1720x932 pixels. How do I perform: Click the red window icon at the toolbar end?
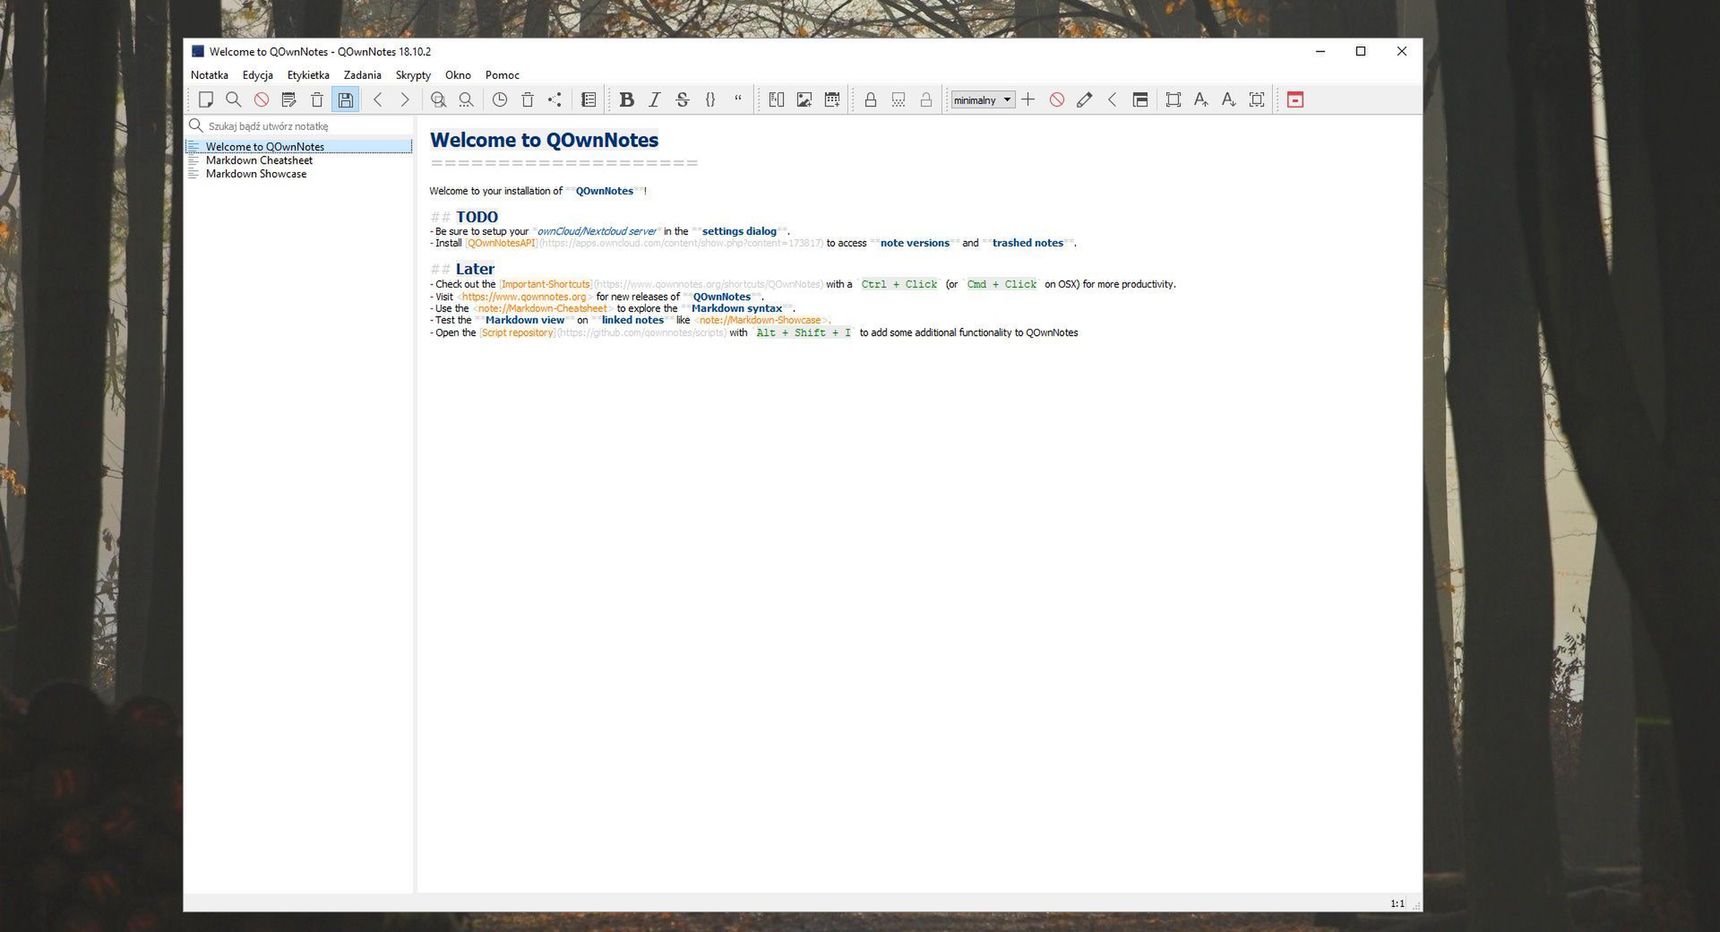tap(1295, 100)
